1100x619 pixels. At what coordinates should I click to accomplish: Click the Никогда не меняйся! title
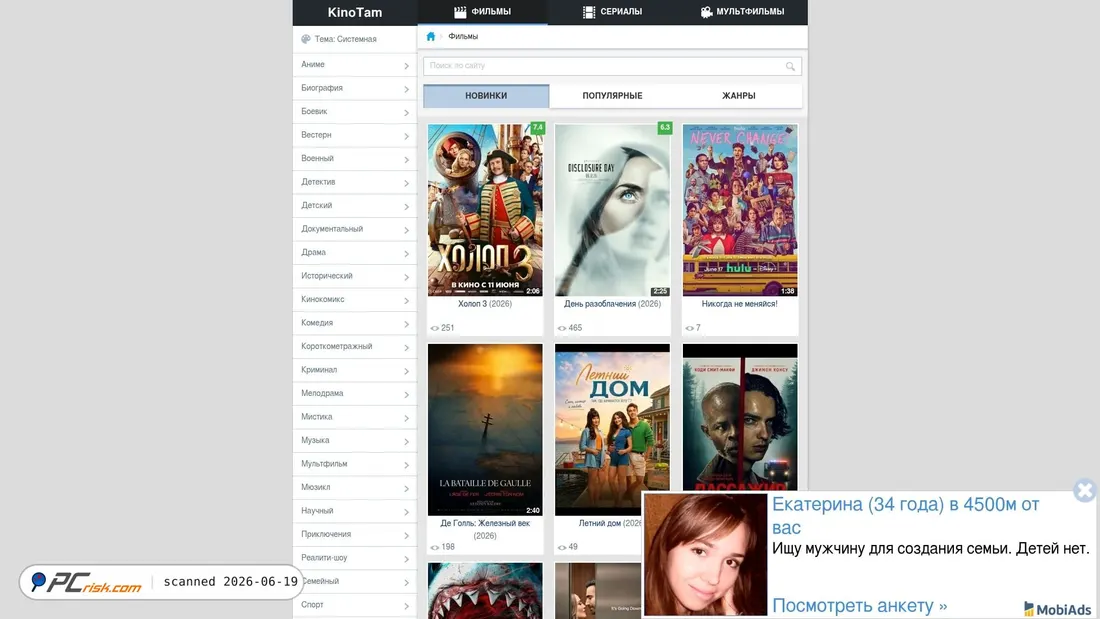click(x=739, y=305)
